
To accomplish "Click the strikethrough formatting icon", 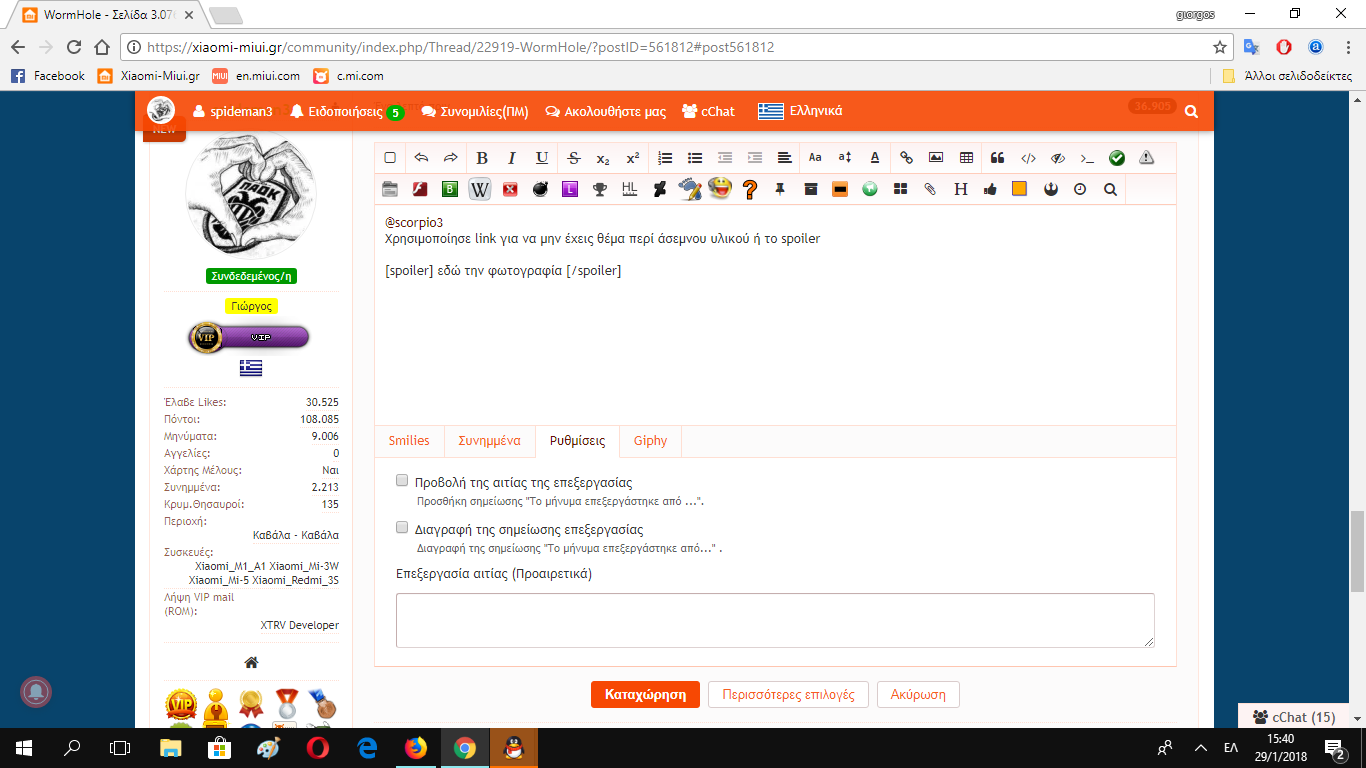I will click(x=573, y=158).
